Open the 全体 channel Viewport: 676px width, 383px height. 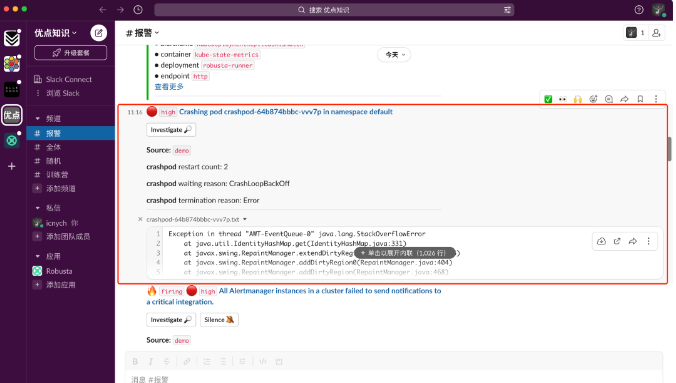tap(71, 147)
